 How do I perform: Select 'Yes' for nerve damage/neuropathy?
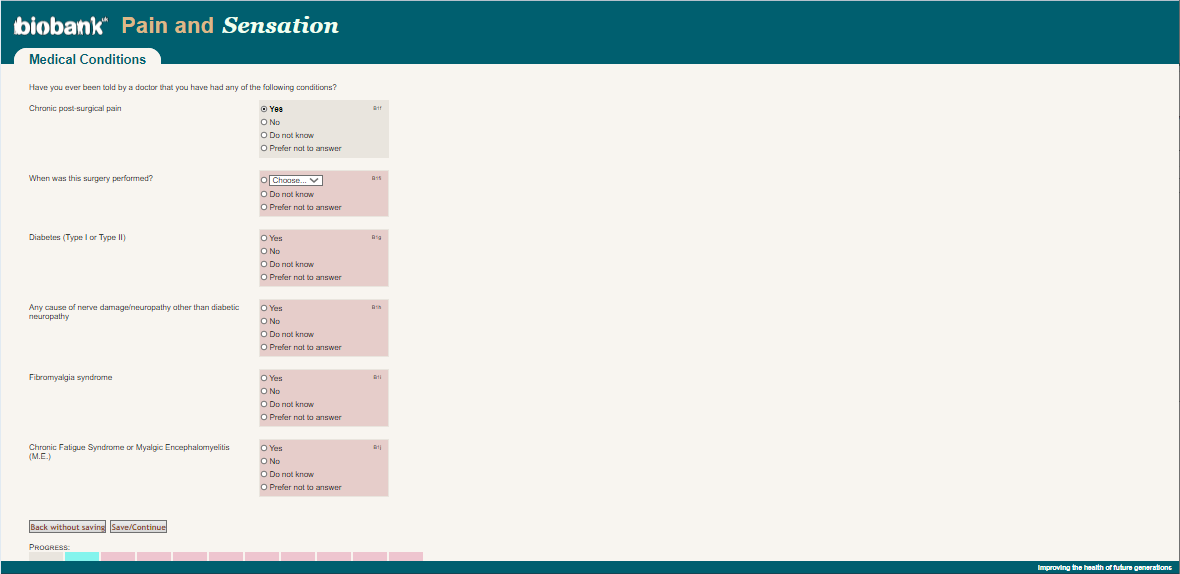264,308
